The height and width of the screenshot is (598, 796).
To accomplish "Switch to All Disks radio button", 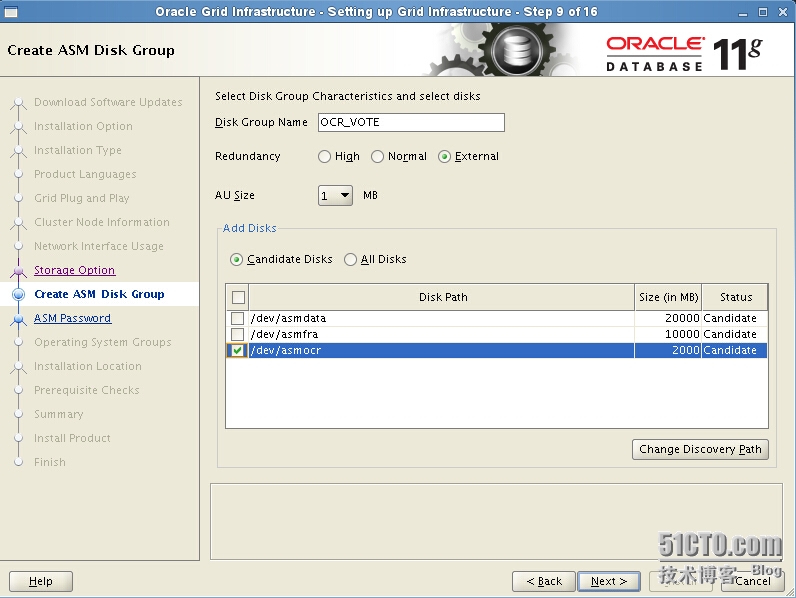I will point(350,259).
